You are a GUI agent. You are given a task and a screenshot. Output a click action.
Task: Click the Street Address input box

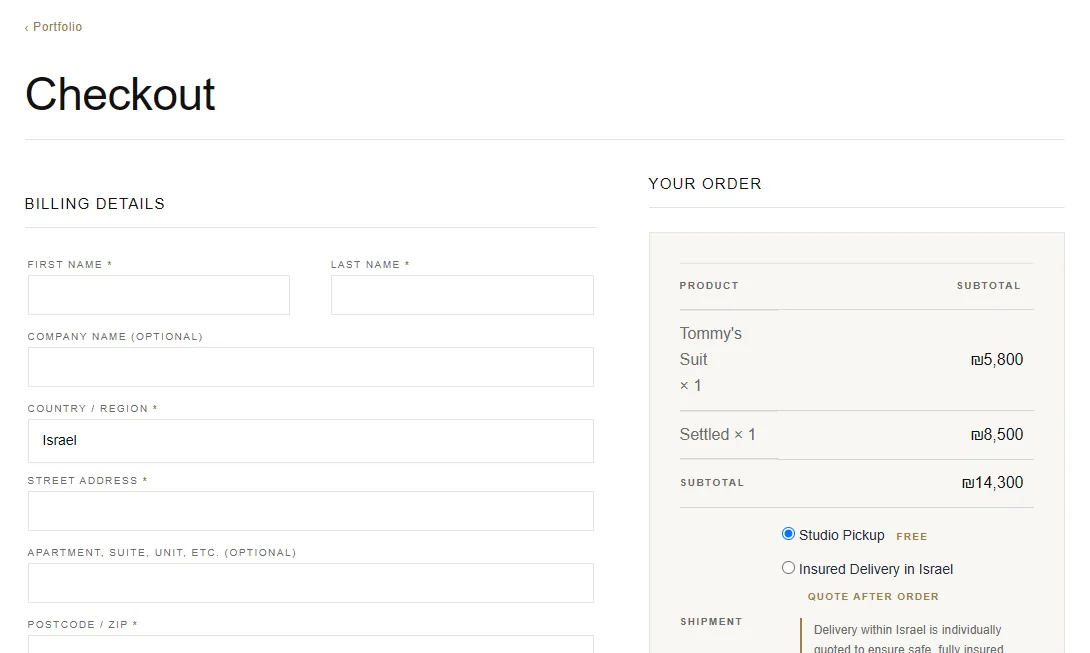pyautogui.click(x=311, y=511)
